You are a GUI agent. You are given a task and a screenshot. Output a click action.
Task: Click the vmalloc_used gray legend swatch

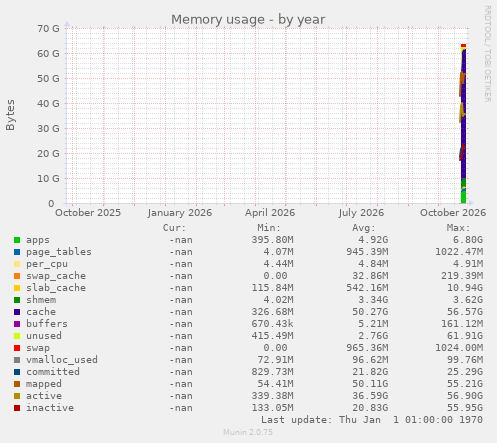pyautogui.click(x=17, y=360)
